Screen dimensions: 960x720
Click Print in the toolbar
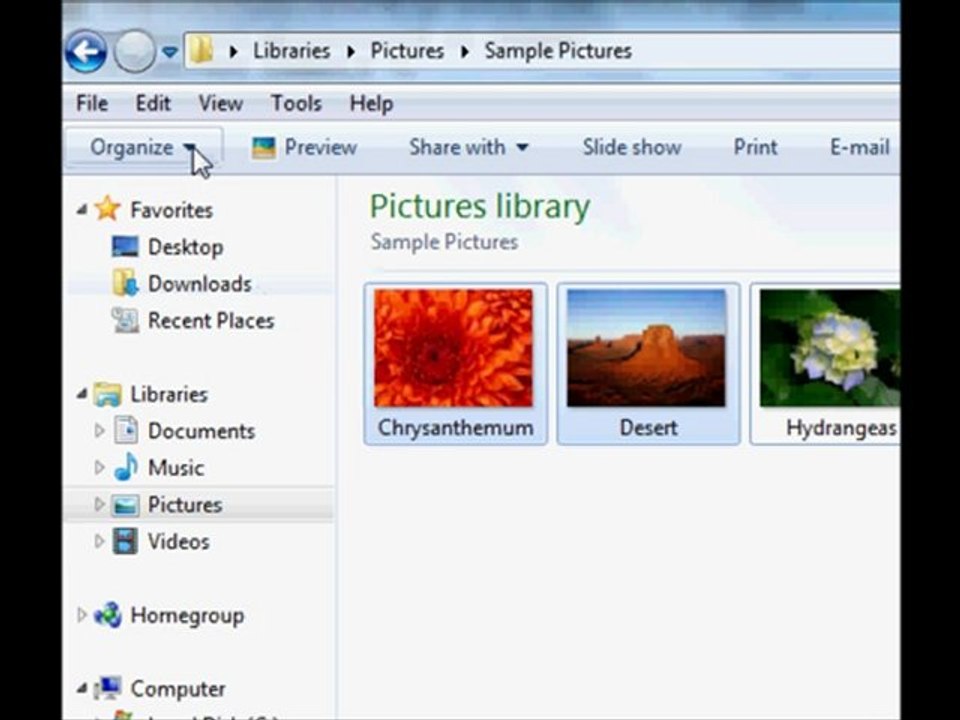(x=756, y=148)
